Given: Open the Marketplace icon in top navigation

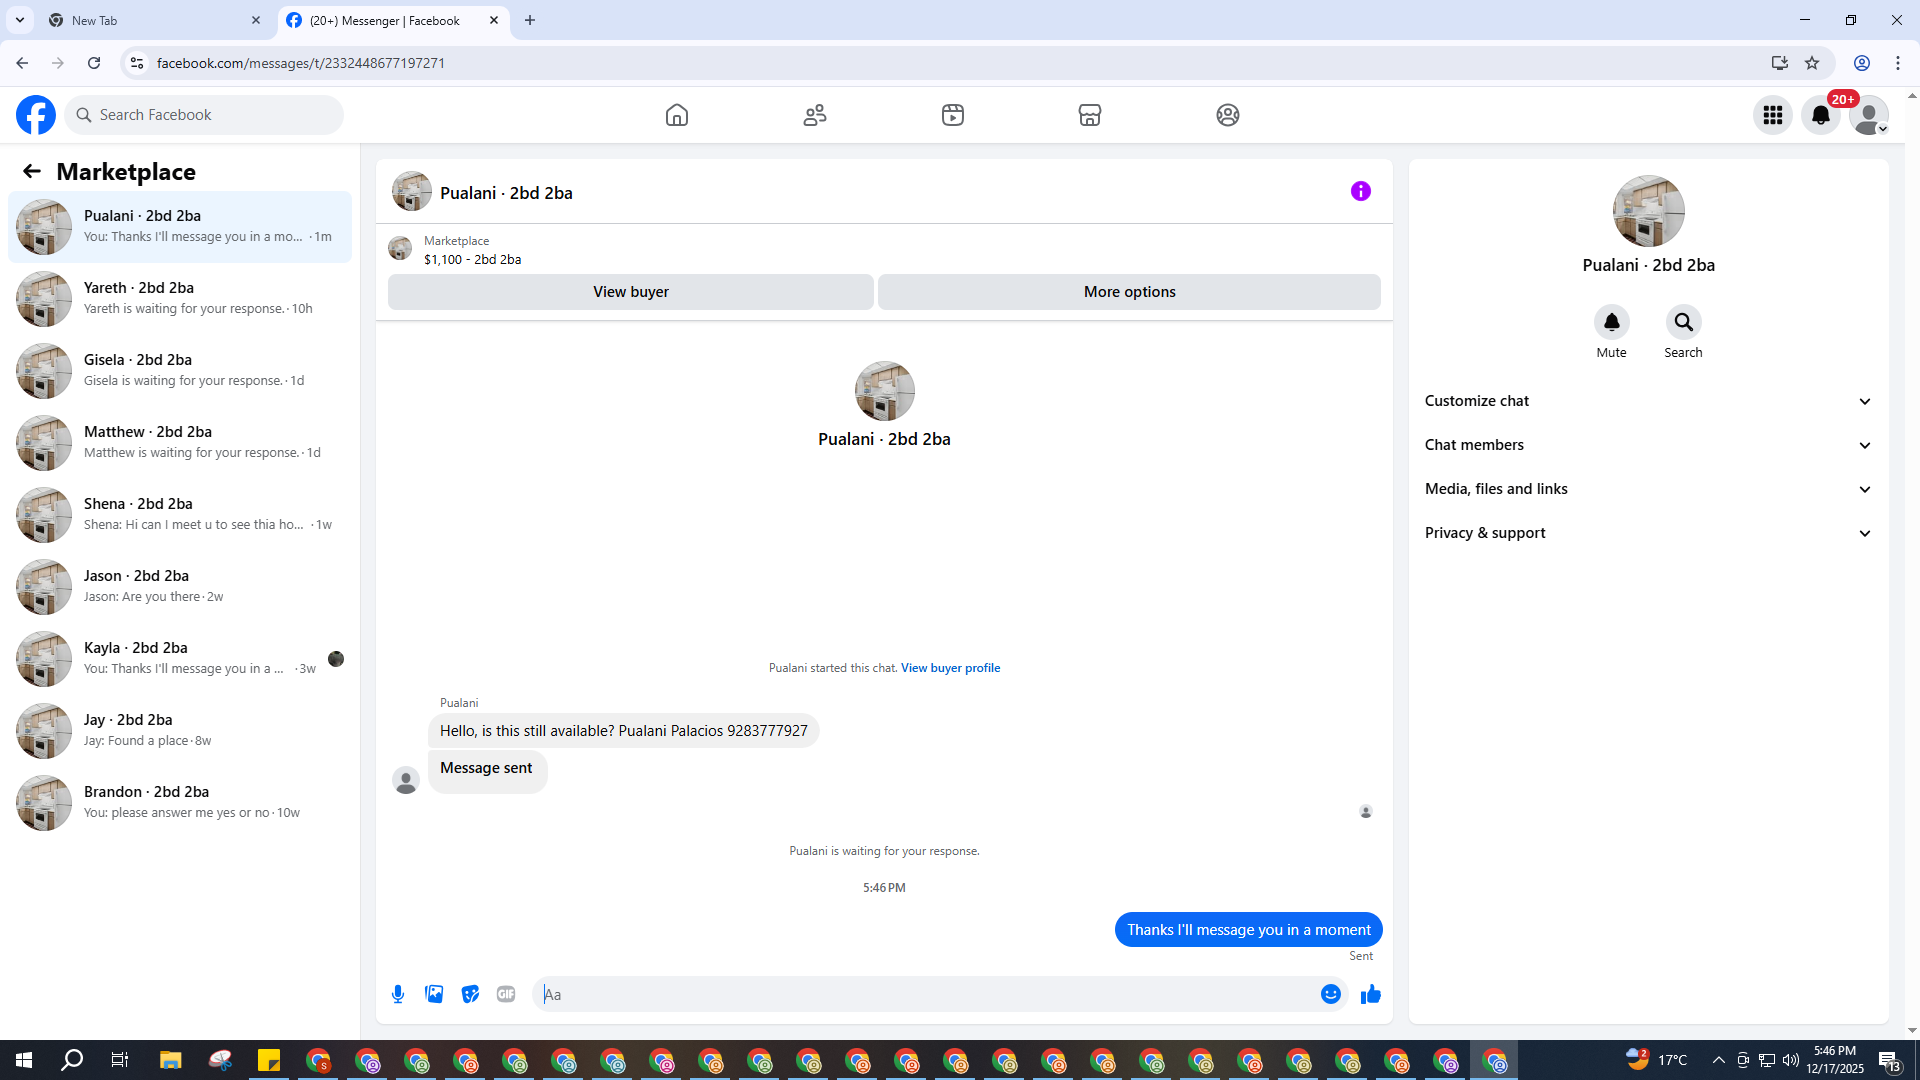Looking at the screenshot, I should (1090, 115).
